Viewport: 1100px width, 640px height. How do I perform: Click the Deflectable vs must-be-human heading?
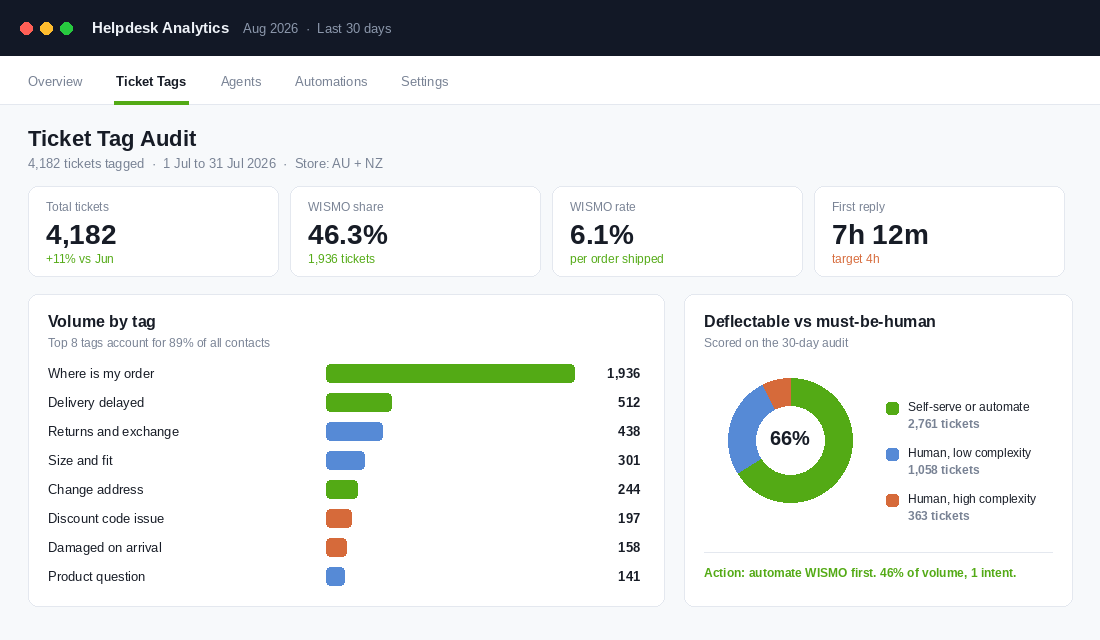click(x=819, y=321)
